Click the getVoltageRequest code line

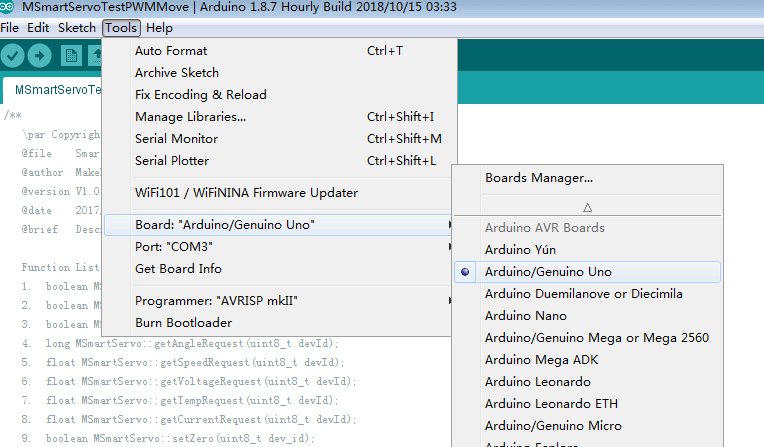point(189,382)
